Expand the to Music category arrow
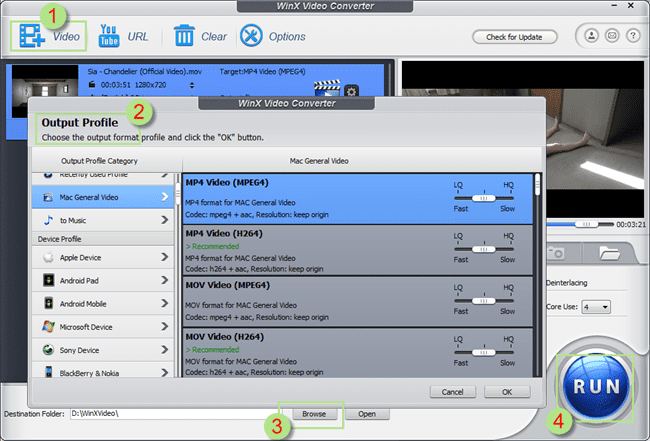This screenshot has height=441, width=650. (x=165, y=220)
